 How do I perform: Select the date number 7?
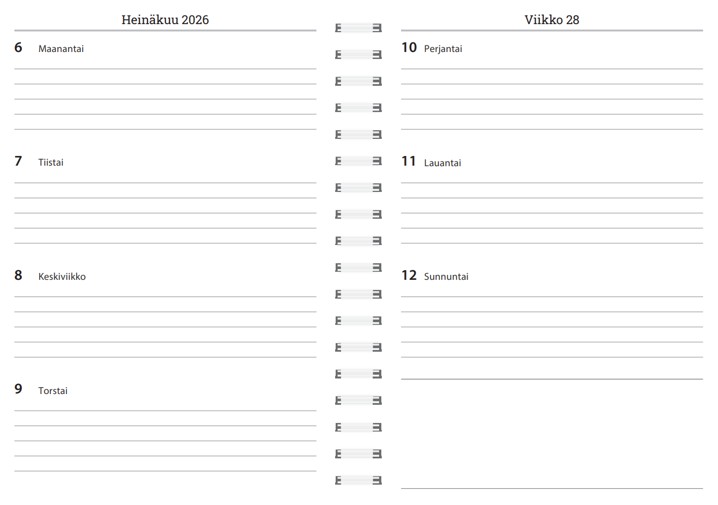click(x=18, y=161)
